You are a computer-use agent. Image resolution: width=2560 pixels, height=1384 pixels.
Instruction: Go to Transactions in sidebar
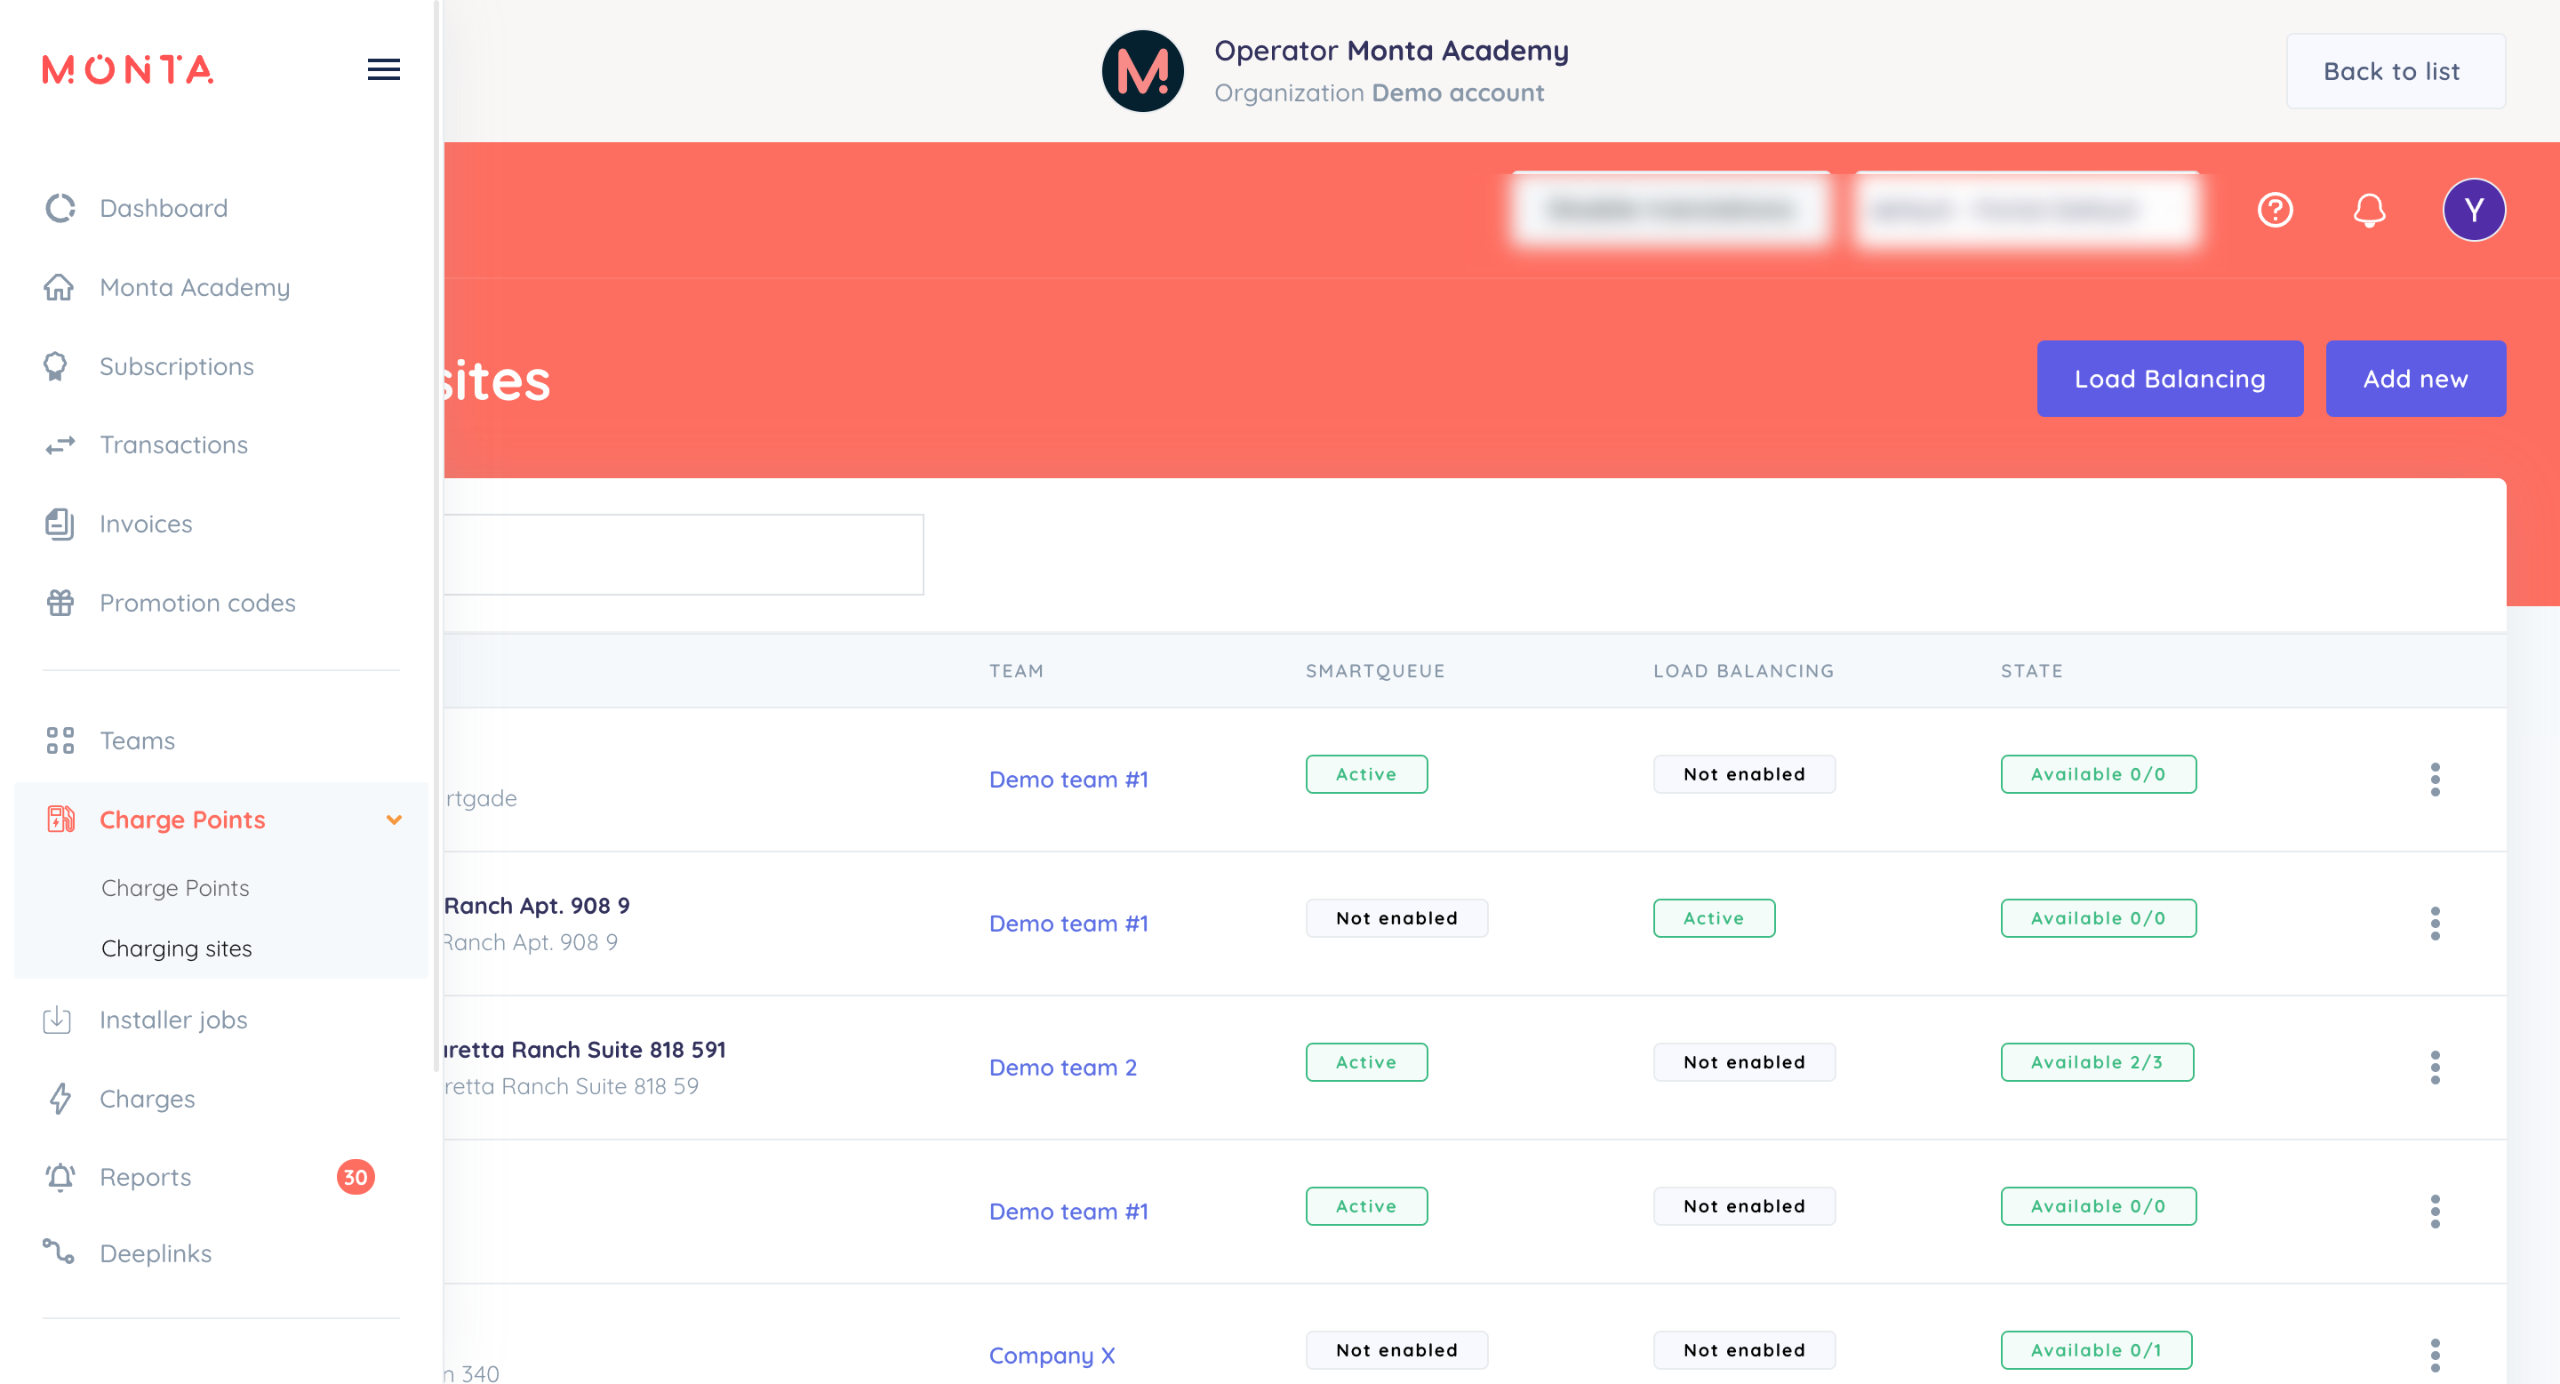(x=173, y=445)
